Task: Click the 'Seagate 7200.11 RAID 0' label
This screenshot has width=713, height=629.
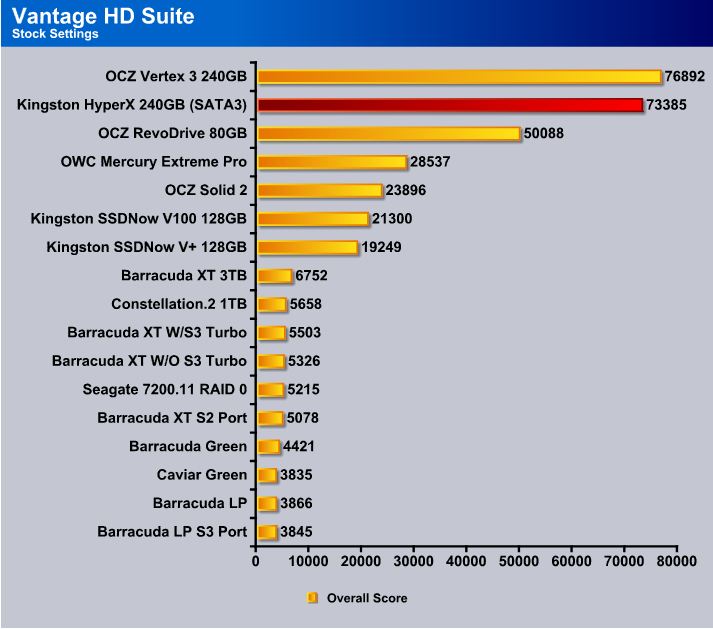Action: (165, 389)
